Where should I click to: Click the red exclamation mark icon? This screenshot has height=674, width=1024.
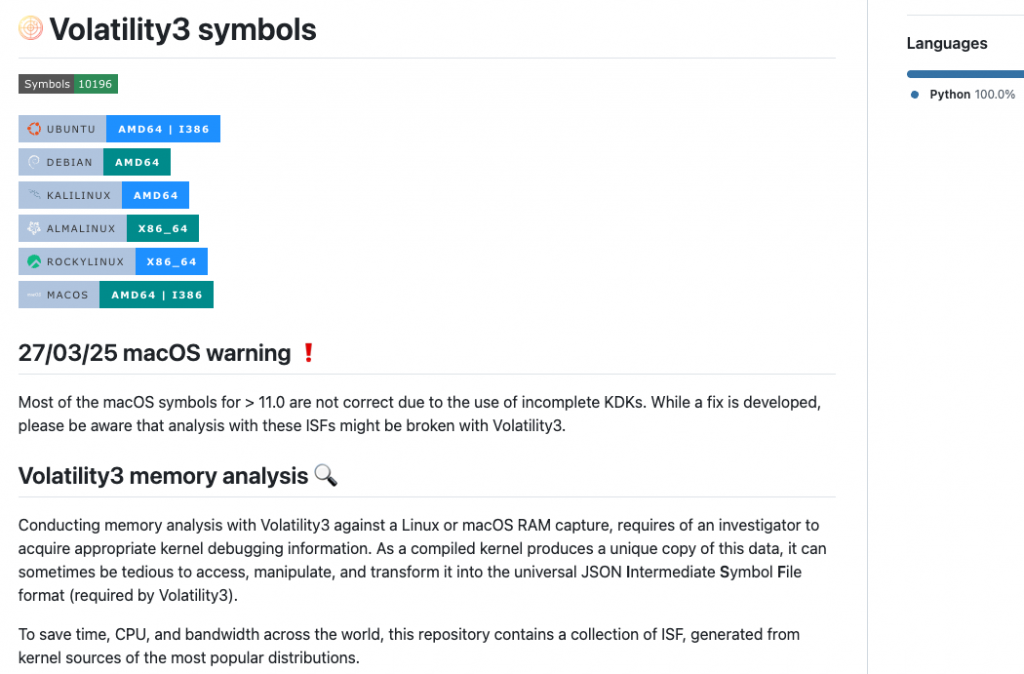308,353
